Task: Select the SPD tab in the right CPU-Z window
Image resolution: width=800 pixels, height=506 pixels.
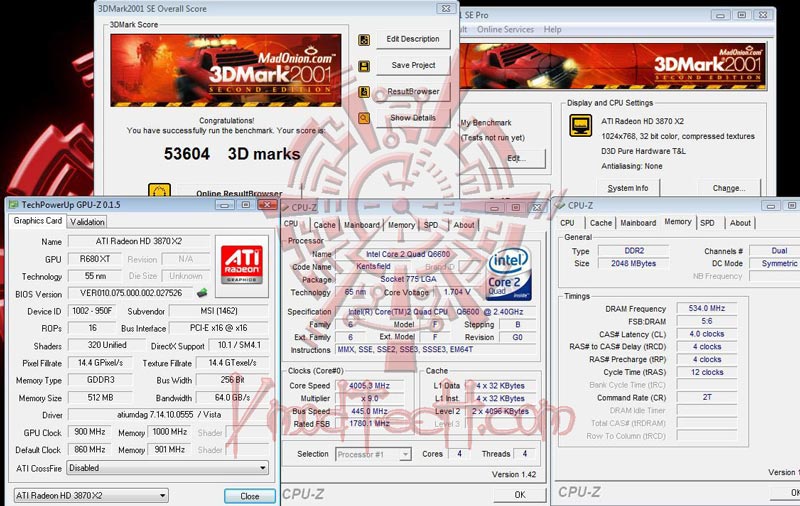Action: click(707, 223)
